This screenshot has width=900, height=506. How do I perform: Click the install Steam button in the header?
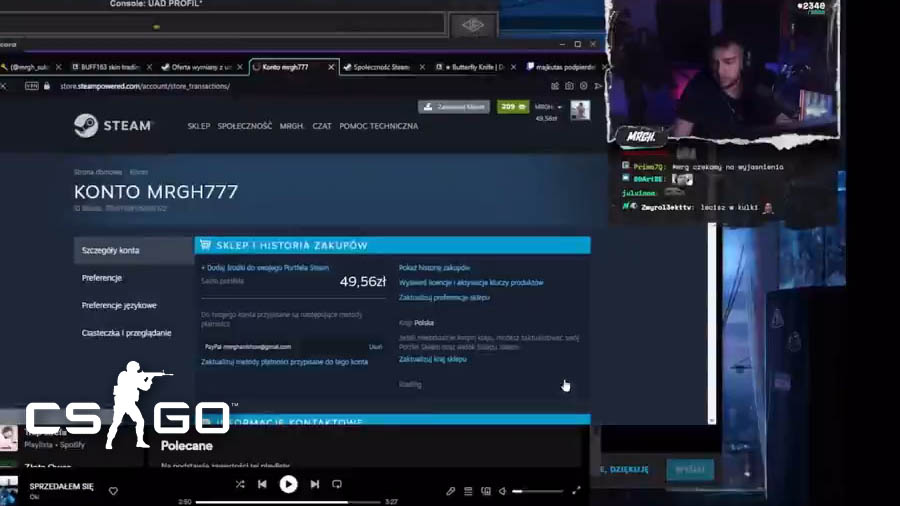(453, 107)
